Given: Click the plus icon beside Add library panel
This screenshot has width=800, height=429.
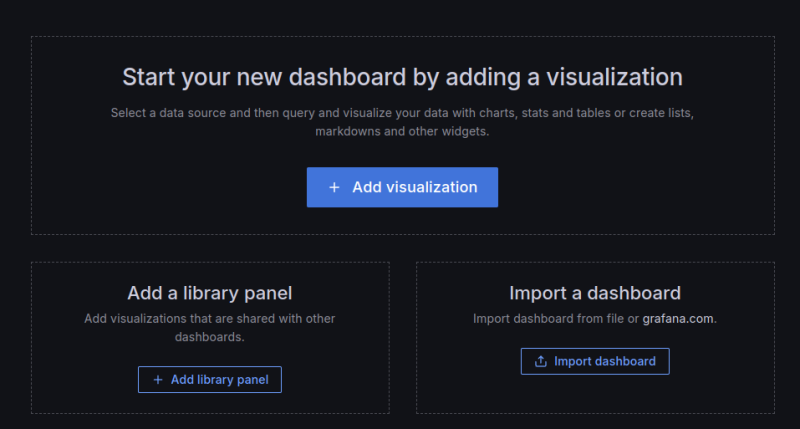Looking at the screenshot, I should pos(157,380).
